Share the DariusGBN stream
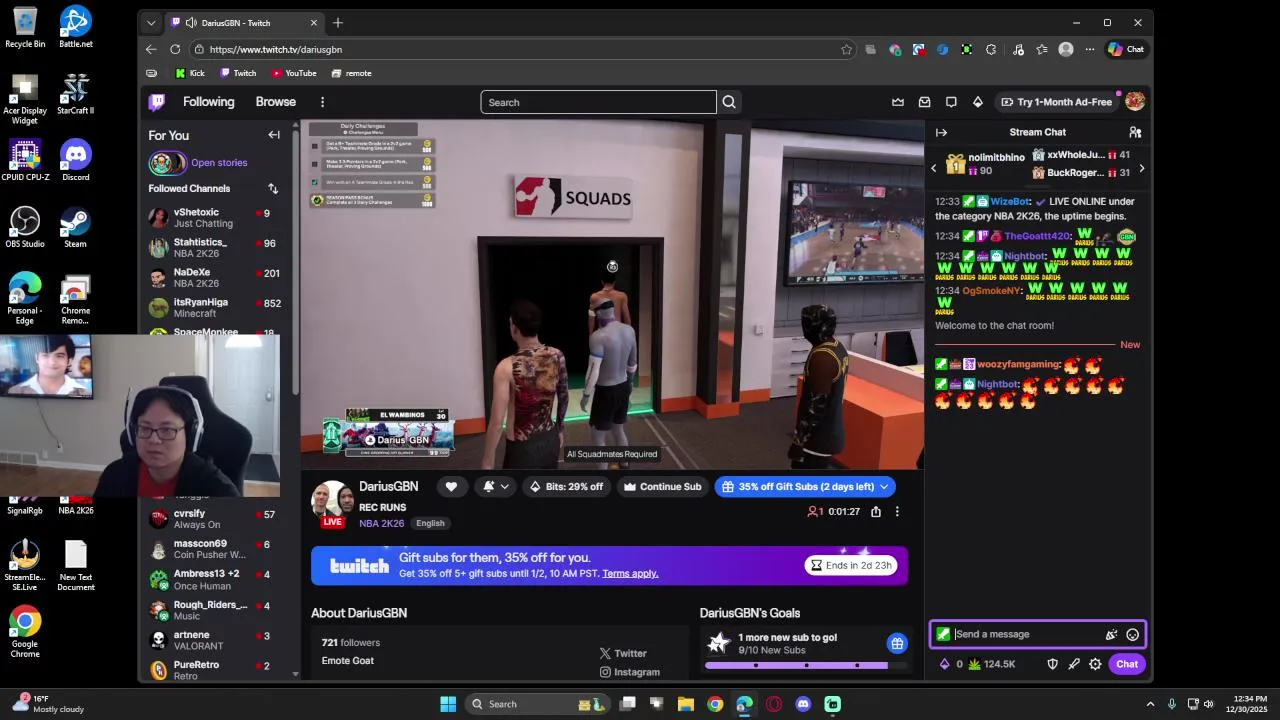Screen dimensions: 1280x720 [x=876, y=512]
